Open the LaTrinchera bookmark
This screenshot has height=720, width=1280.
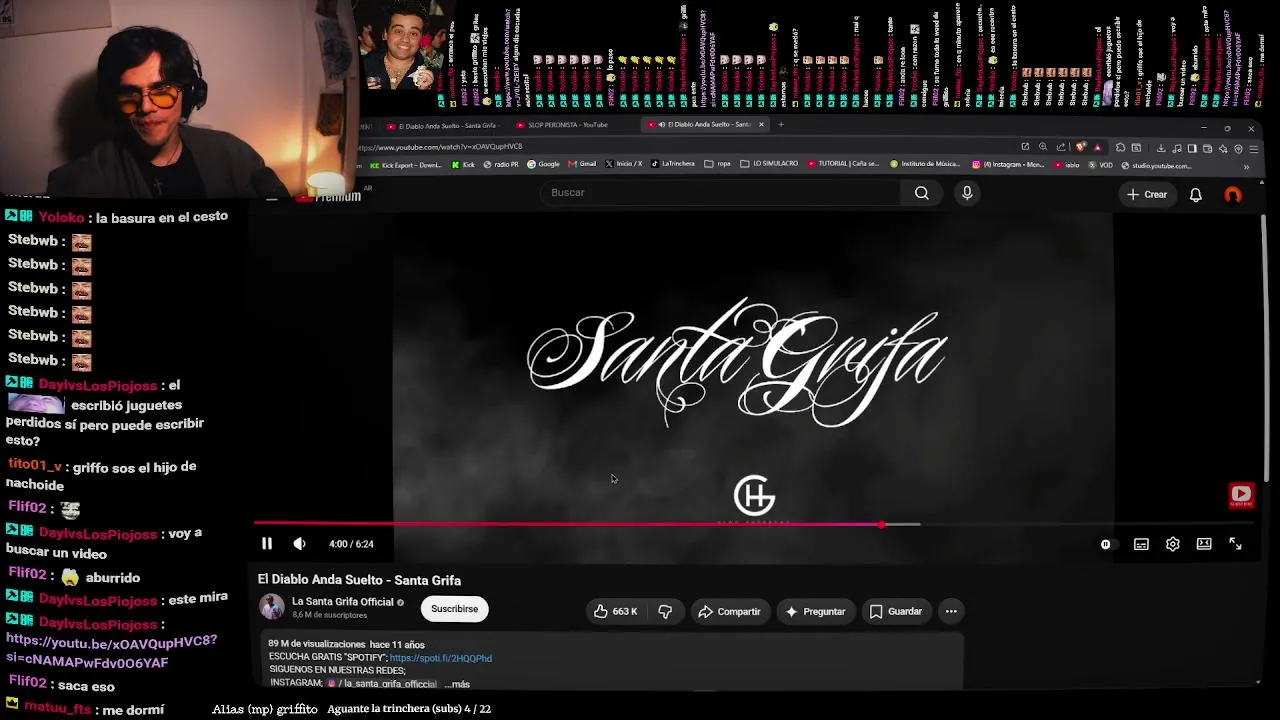[672, 165]
